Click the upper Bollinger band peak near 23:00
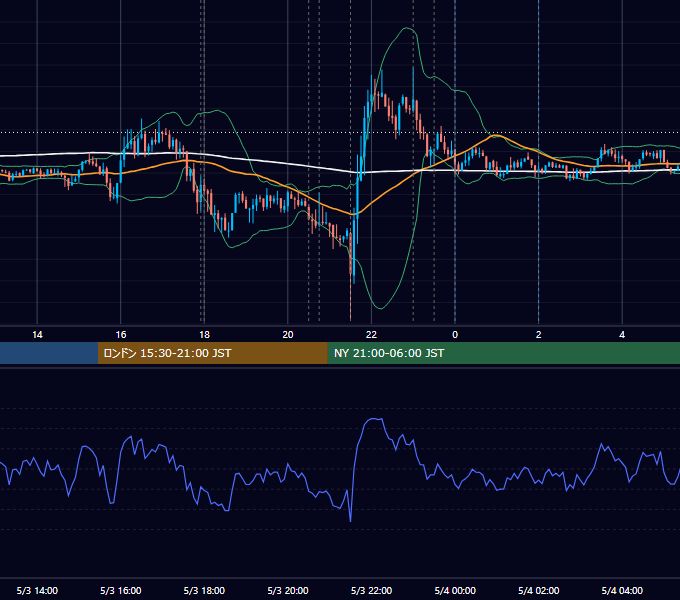680x600 pixels. click(x=408, y=28)
